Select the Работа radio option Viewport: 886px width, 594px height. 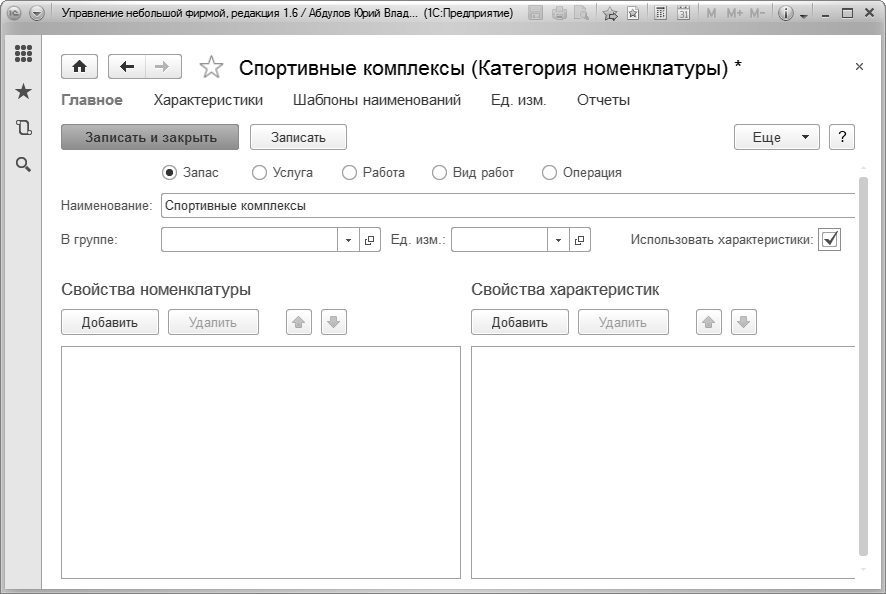pyautogui.click(x=373, y=172)
